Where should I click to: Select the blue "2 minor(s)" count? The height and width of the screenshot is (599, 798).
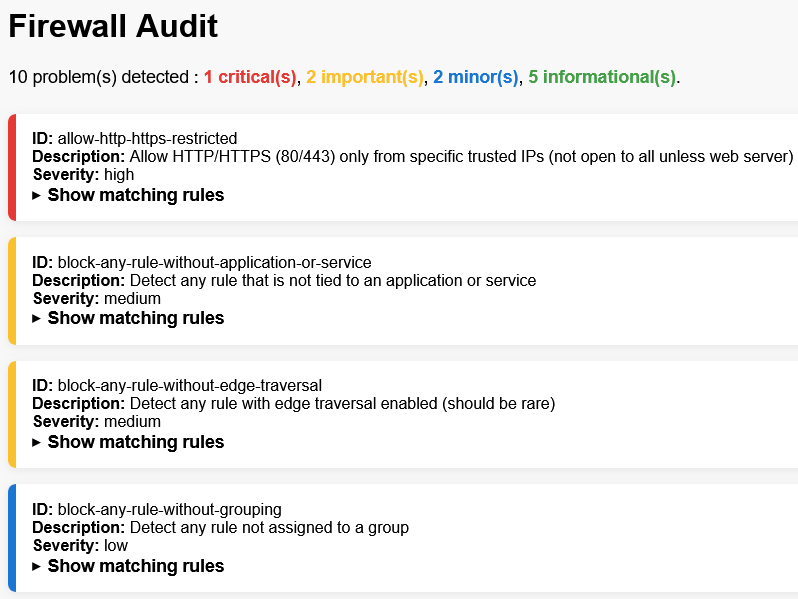click(476, 77)
